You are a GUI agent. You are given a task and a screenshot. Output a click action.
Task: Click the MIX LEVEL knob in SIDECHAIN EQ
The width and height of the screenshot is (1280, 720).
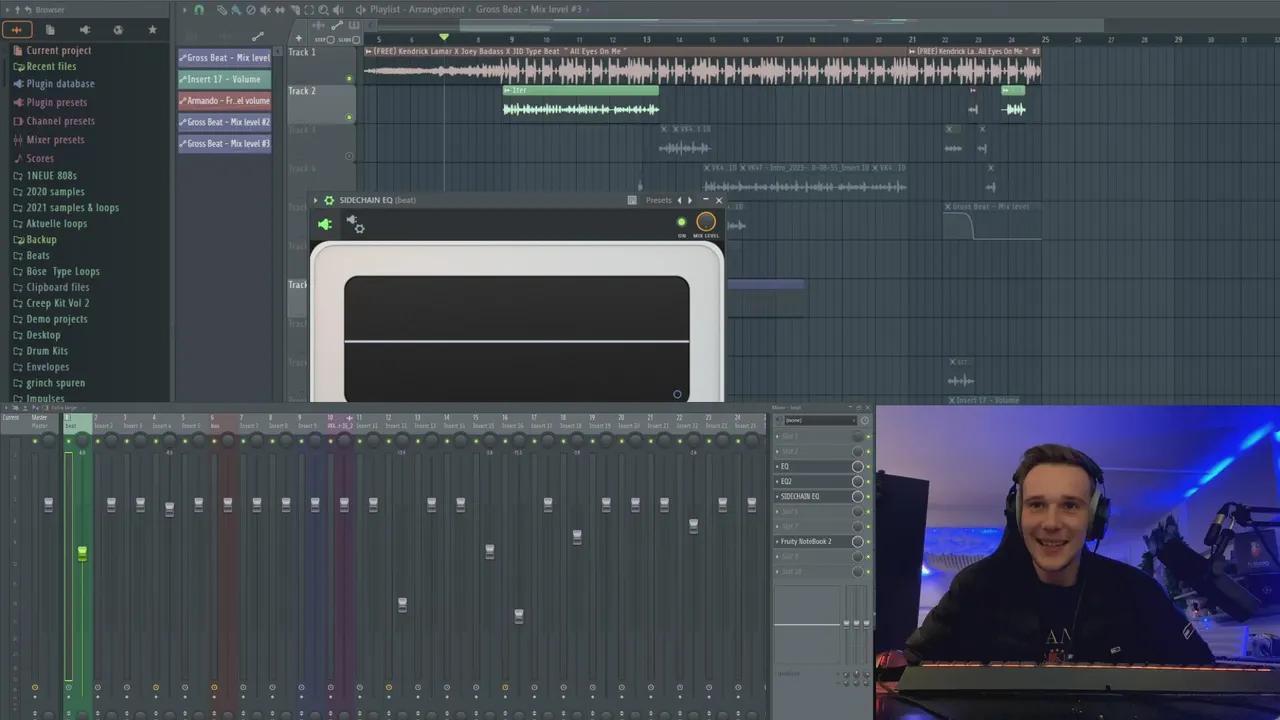point(706,221)
